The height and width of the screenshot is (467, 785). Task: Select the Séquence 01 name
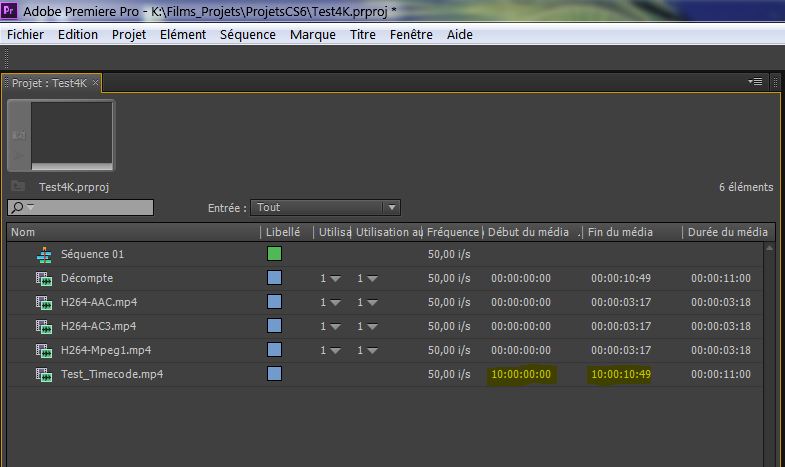pos(92,254)
